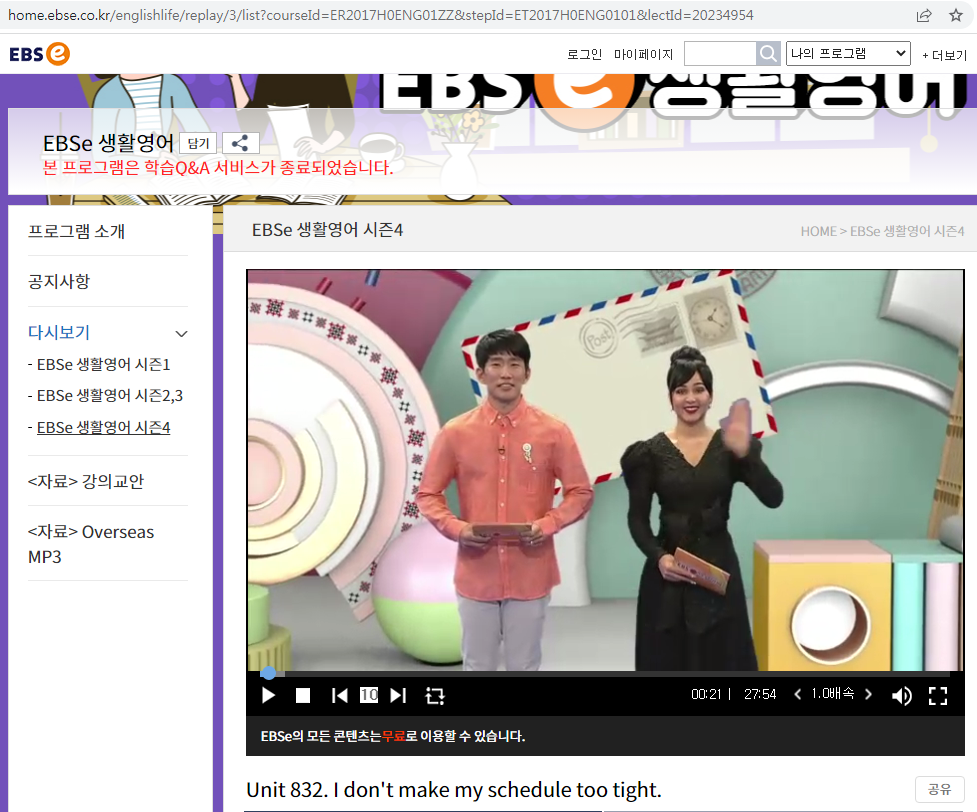Click the 1.0배속 speed label

tap(832, 694)
